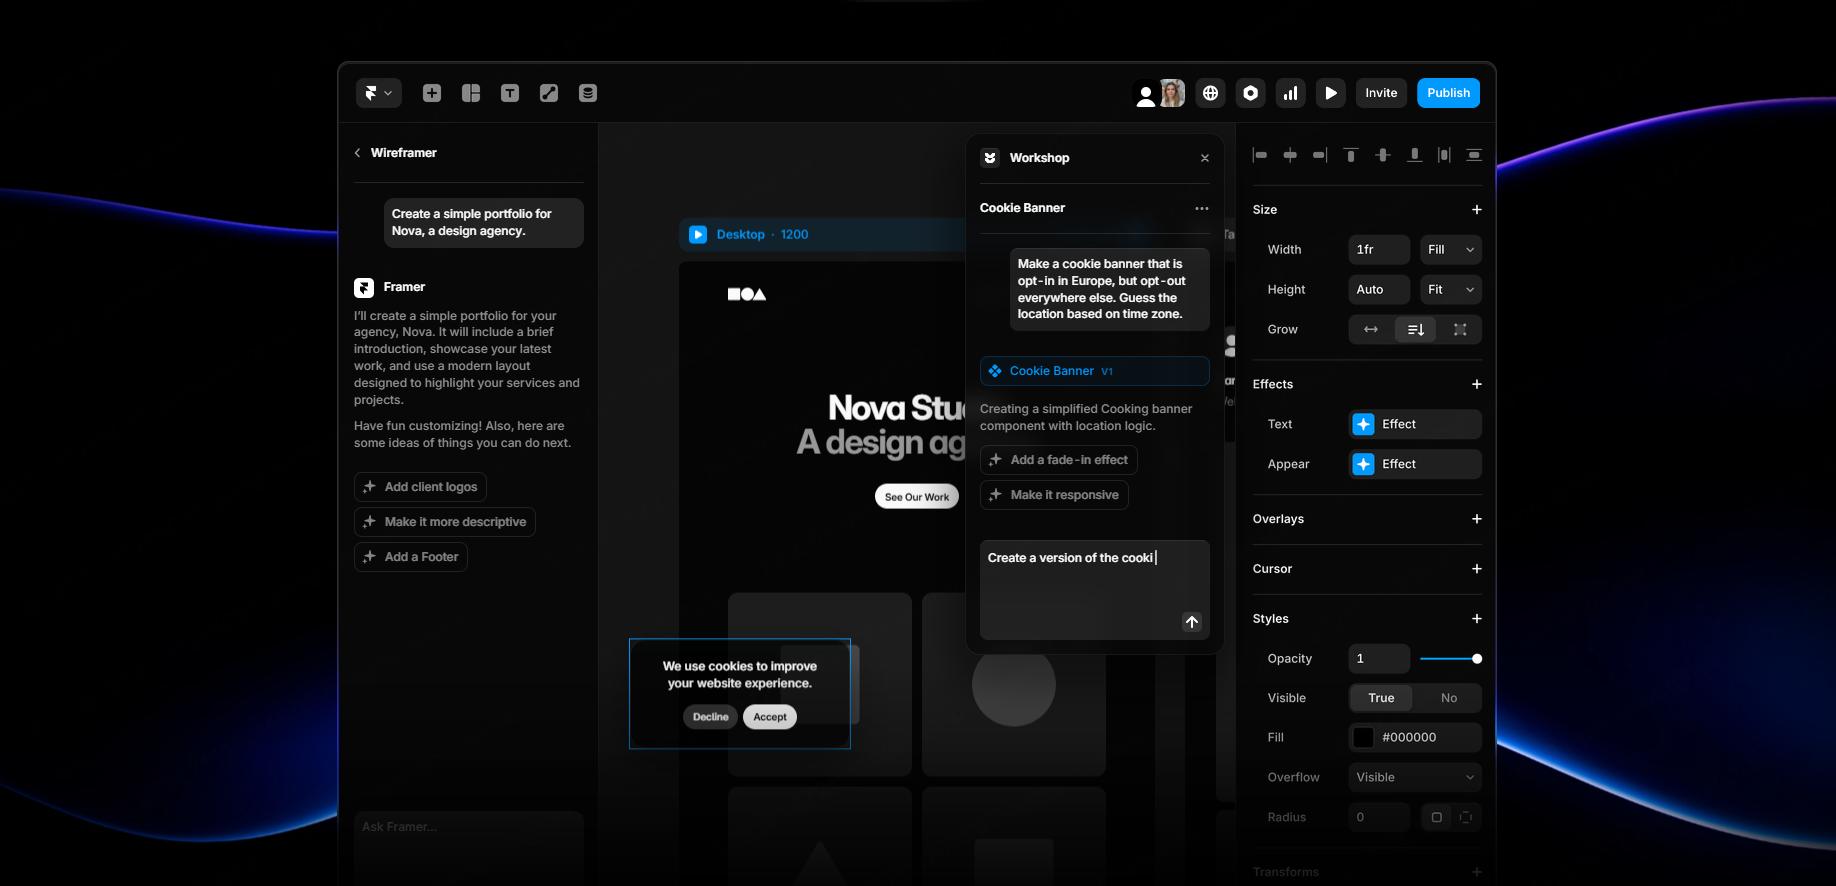Click the Nova logo on the canvas
The height and width of the screenshot is (886, 1836).
pyautogui.click(x=747, y=294)
